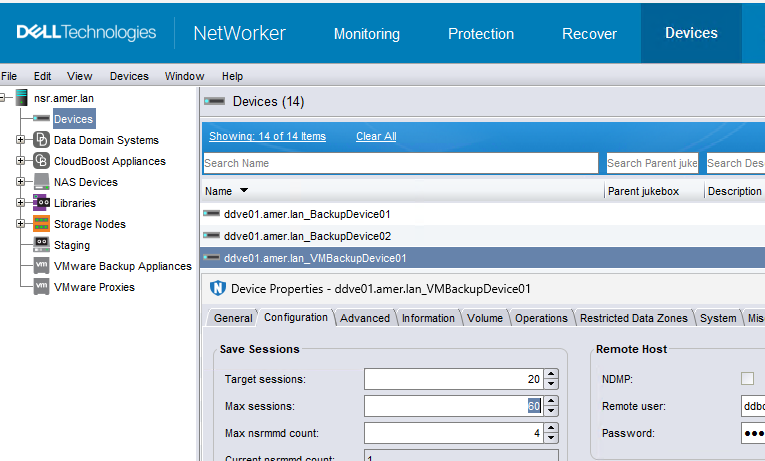Expand the Data Domain Systems node
Image resolution: width=765 pixels, height=461 pixels.
coord(20,140)
